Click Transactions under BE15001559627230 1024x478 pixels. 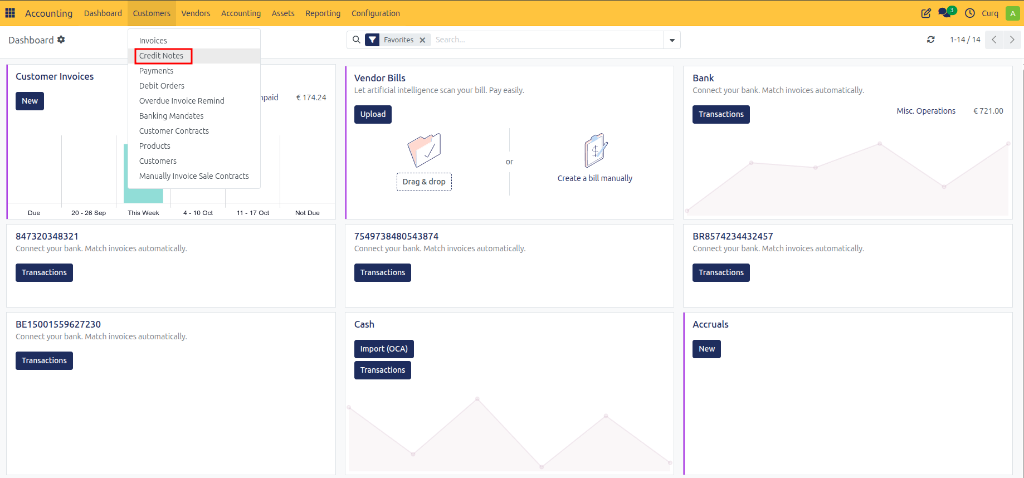tap(44, 360)
